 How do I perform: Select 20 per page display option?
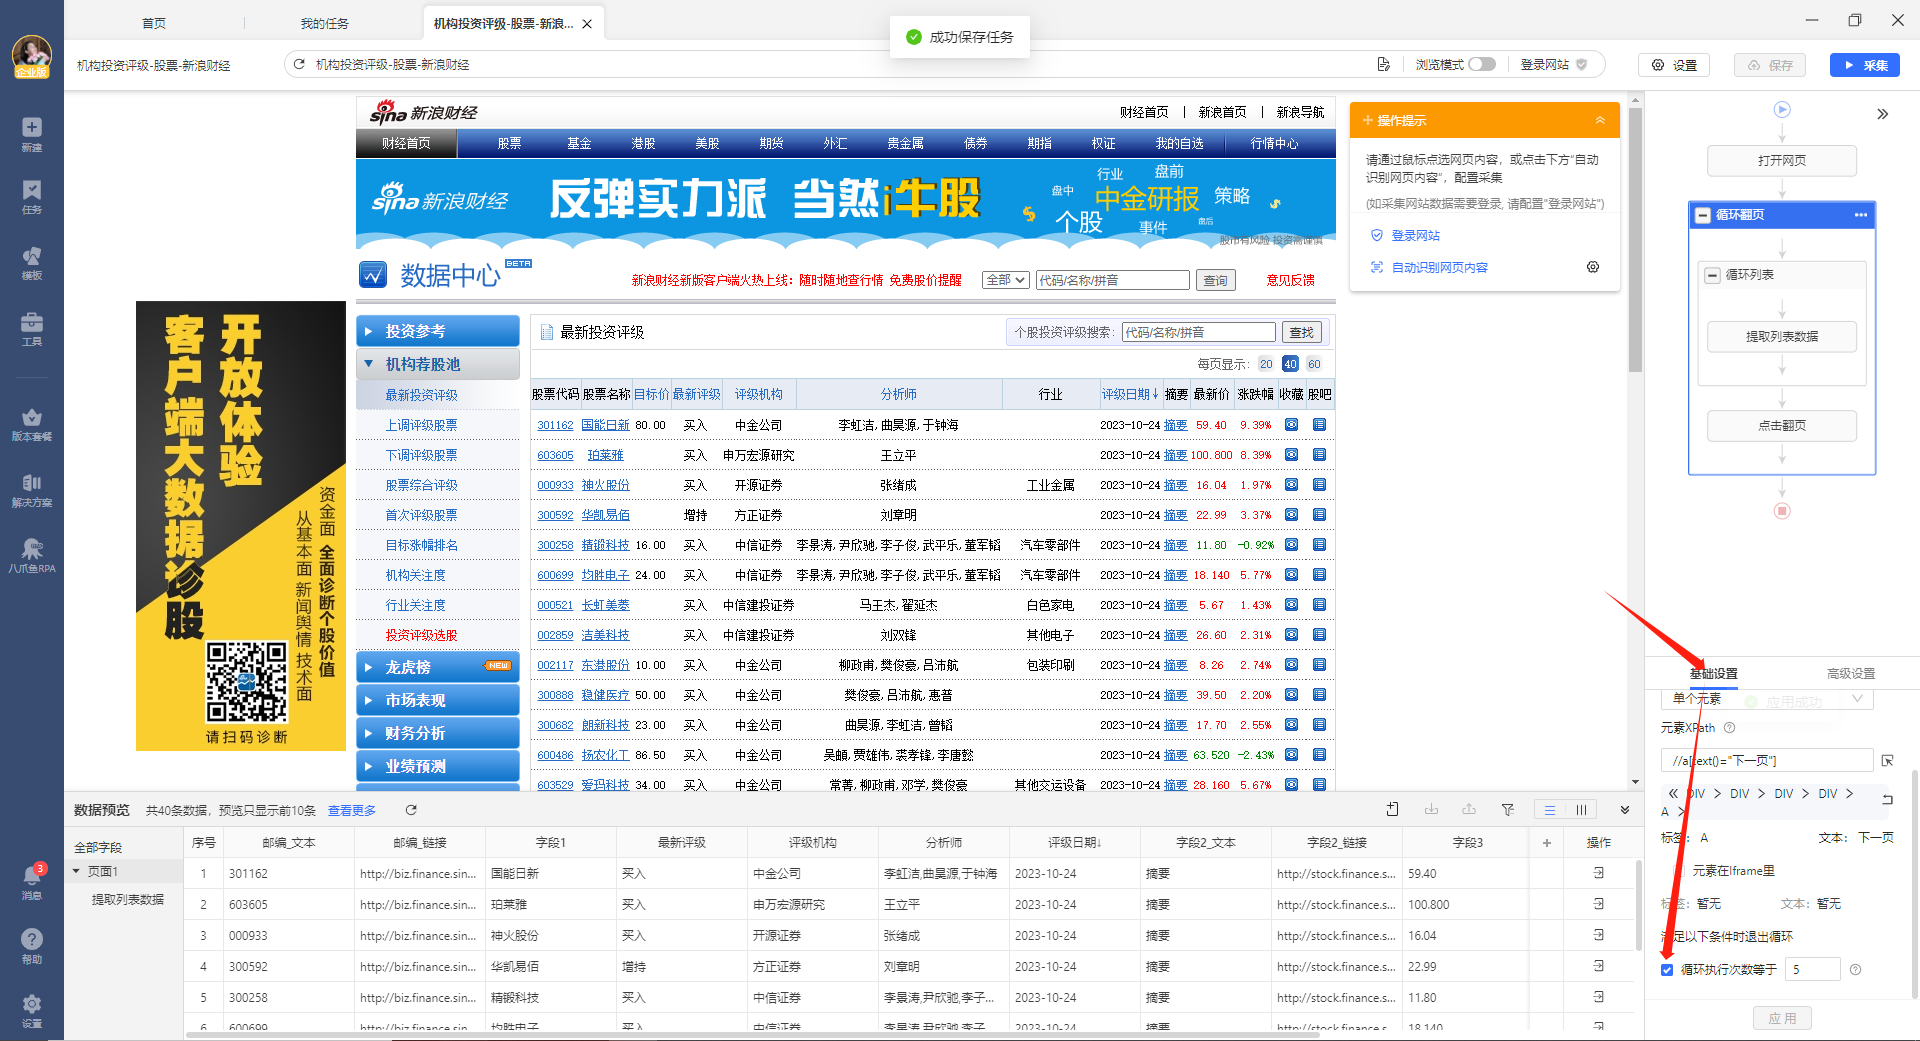[1266, 364]
